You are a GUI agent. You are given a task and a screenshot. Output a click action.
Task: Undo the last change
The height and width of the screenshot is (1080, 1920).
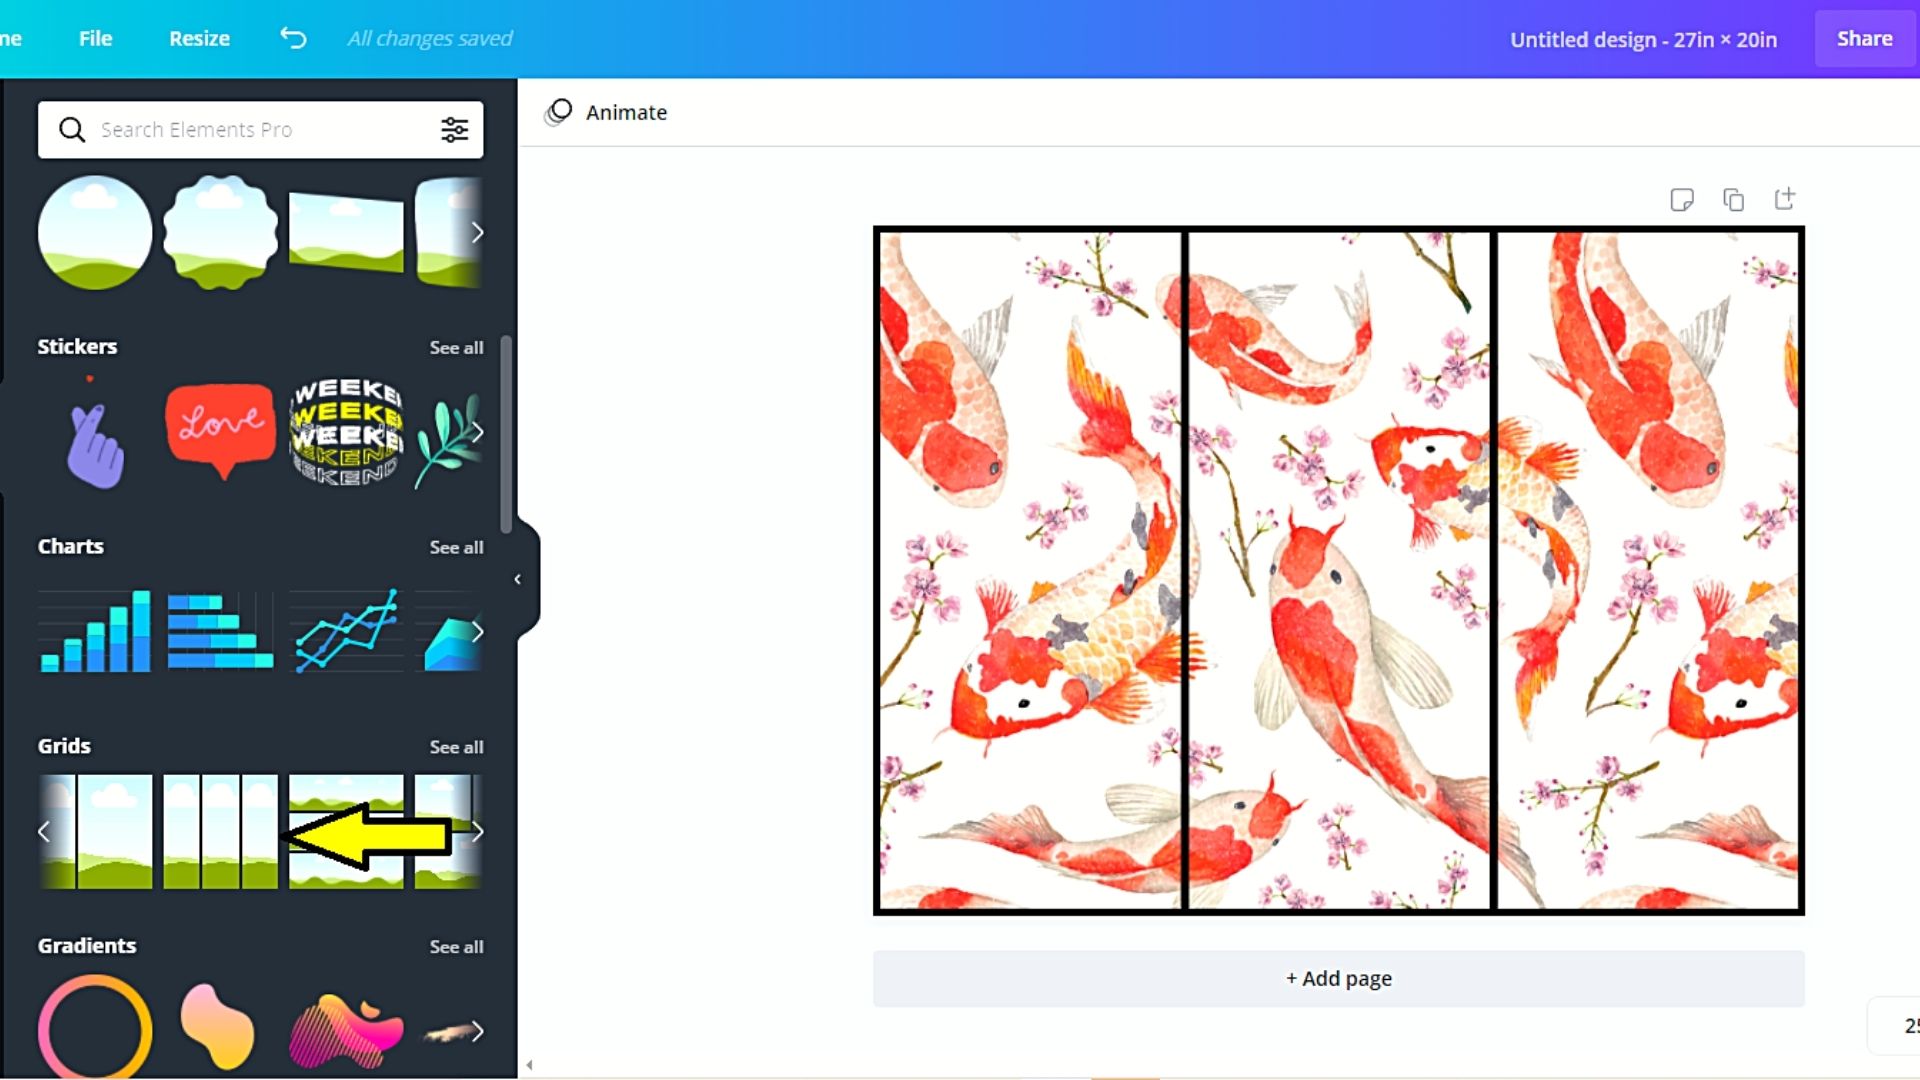point(293,38)
